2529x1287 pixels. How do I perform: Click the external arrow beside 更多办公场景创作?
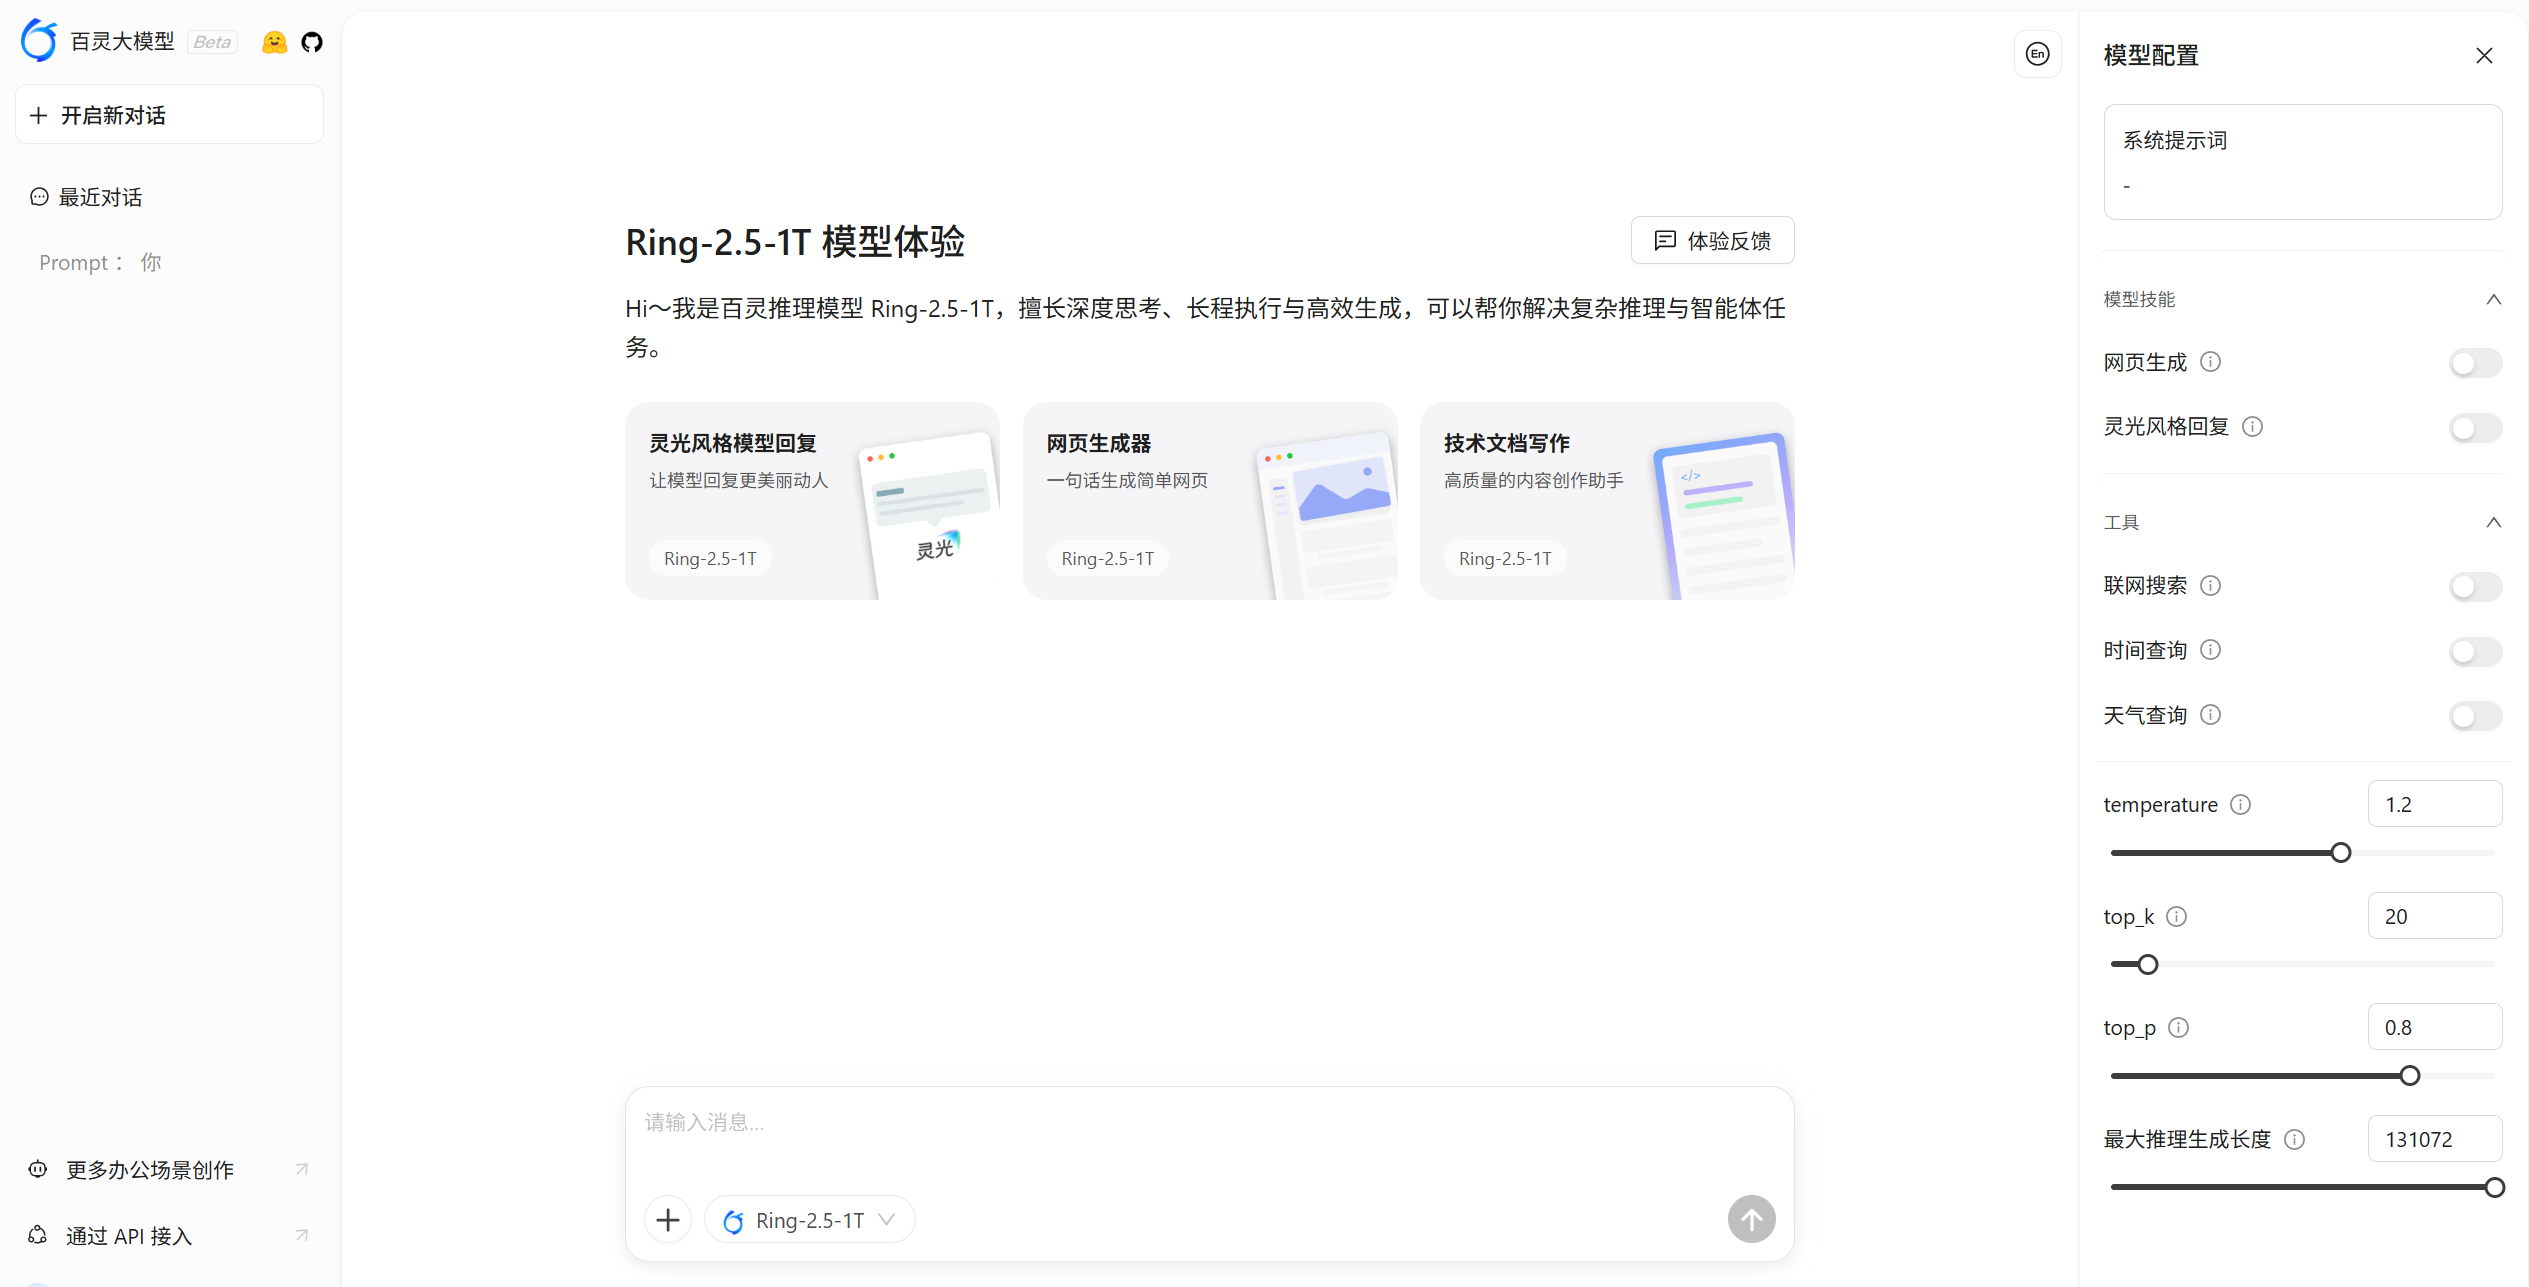pos(301,1169)
